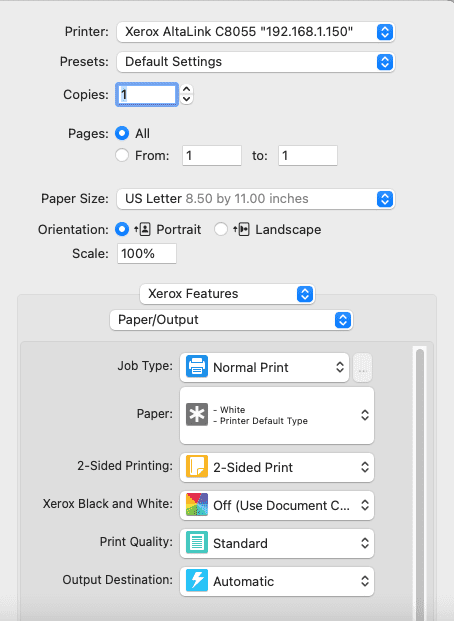454x621 pixels.
Task: Click the Paper asterisk icon
Action: (197, 415)
